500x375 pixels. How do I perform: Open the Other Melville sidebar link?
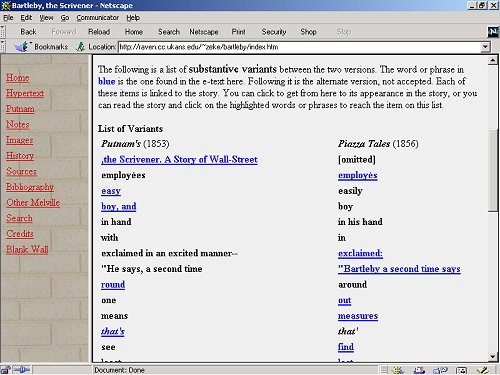click(x=33, y=203)
